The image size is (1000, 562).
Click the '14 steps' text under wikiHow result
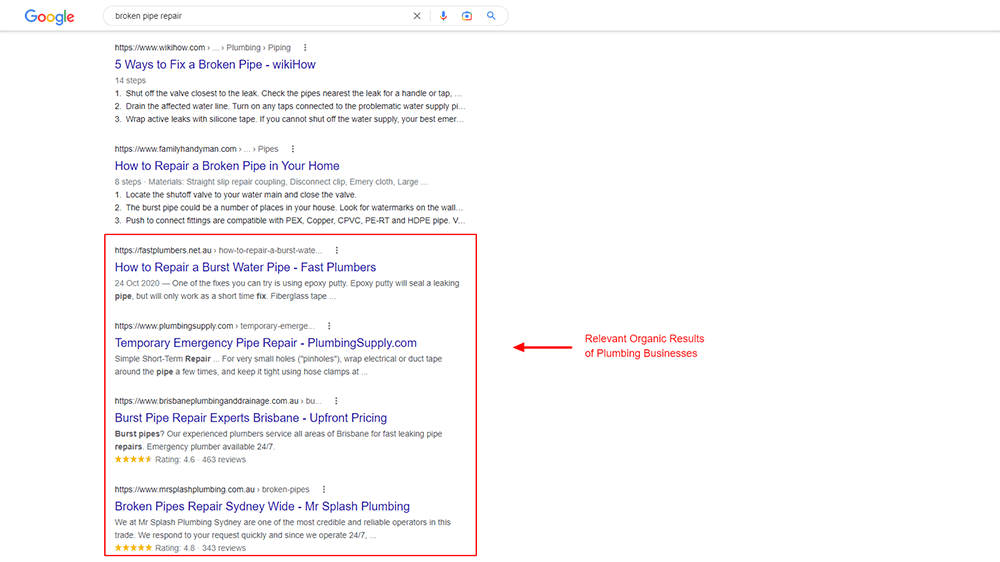(x=130, y=80)
